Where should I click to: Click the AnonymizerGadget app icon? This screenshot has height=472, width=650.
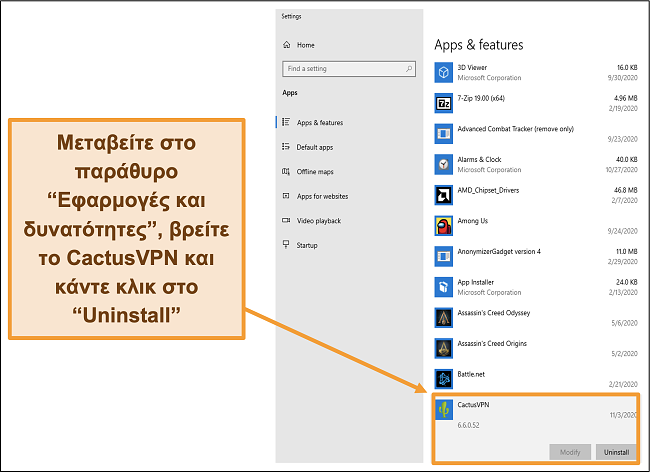444,256
